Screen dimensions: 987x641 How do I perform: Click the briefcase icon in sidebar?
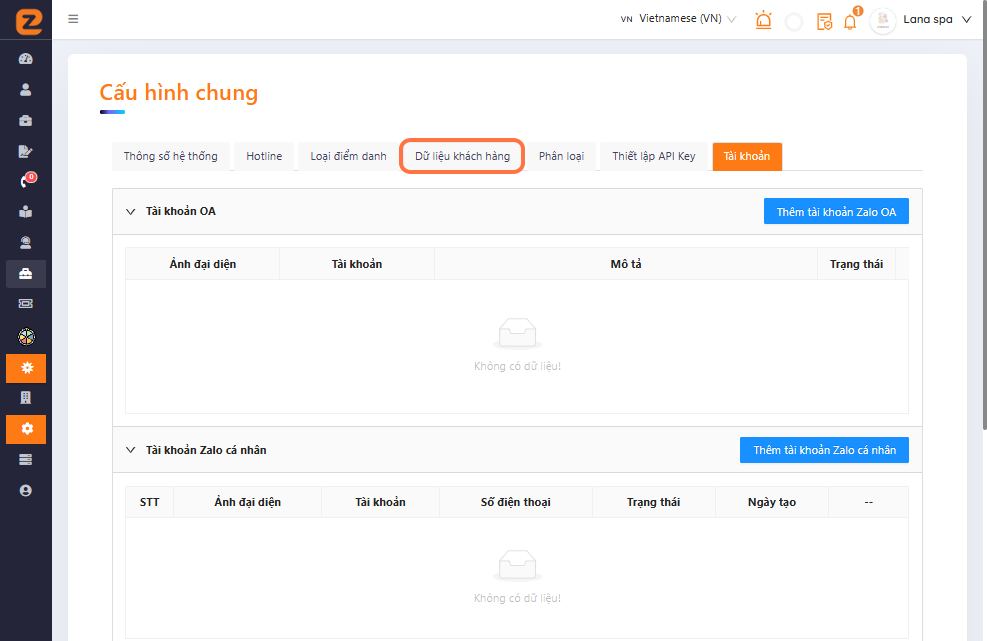pyautogui.click(x=26, y=120)
